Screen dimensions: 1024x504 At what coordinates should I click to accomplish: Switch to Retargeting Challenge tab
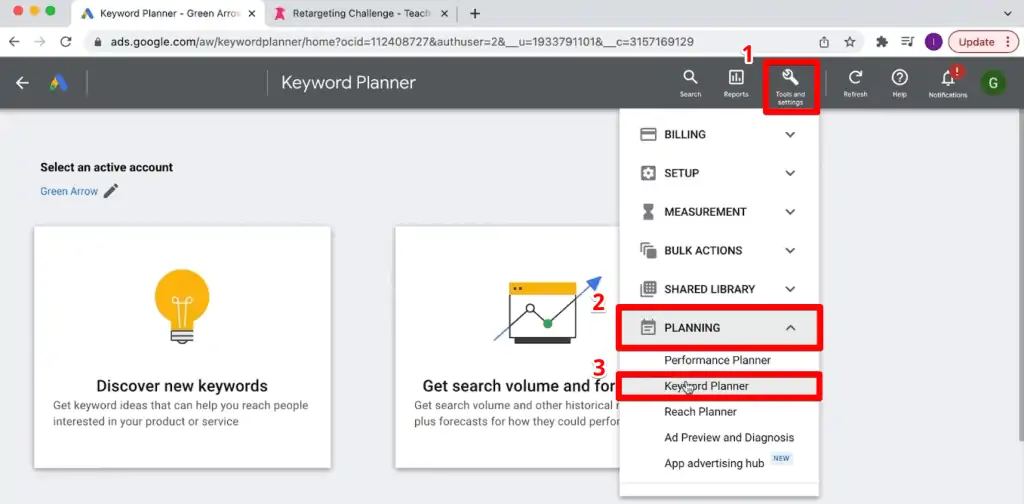coord(362,14)
